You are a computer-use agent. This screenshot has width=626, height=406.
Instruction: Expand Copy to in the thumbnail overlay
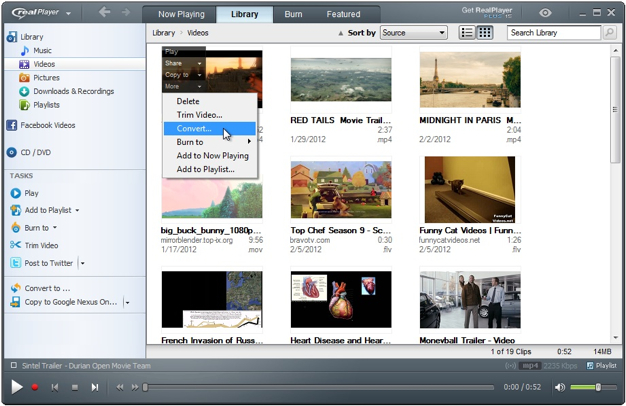pyautogui.click(x=184, y=75)
